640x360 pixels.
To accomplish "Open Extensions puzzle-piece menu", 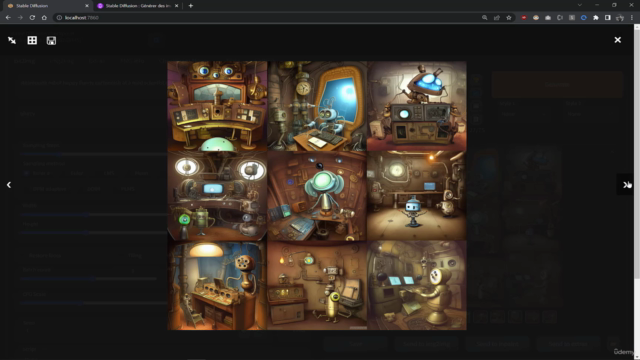I will click(x=596, y=18).
